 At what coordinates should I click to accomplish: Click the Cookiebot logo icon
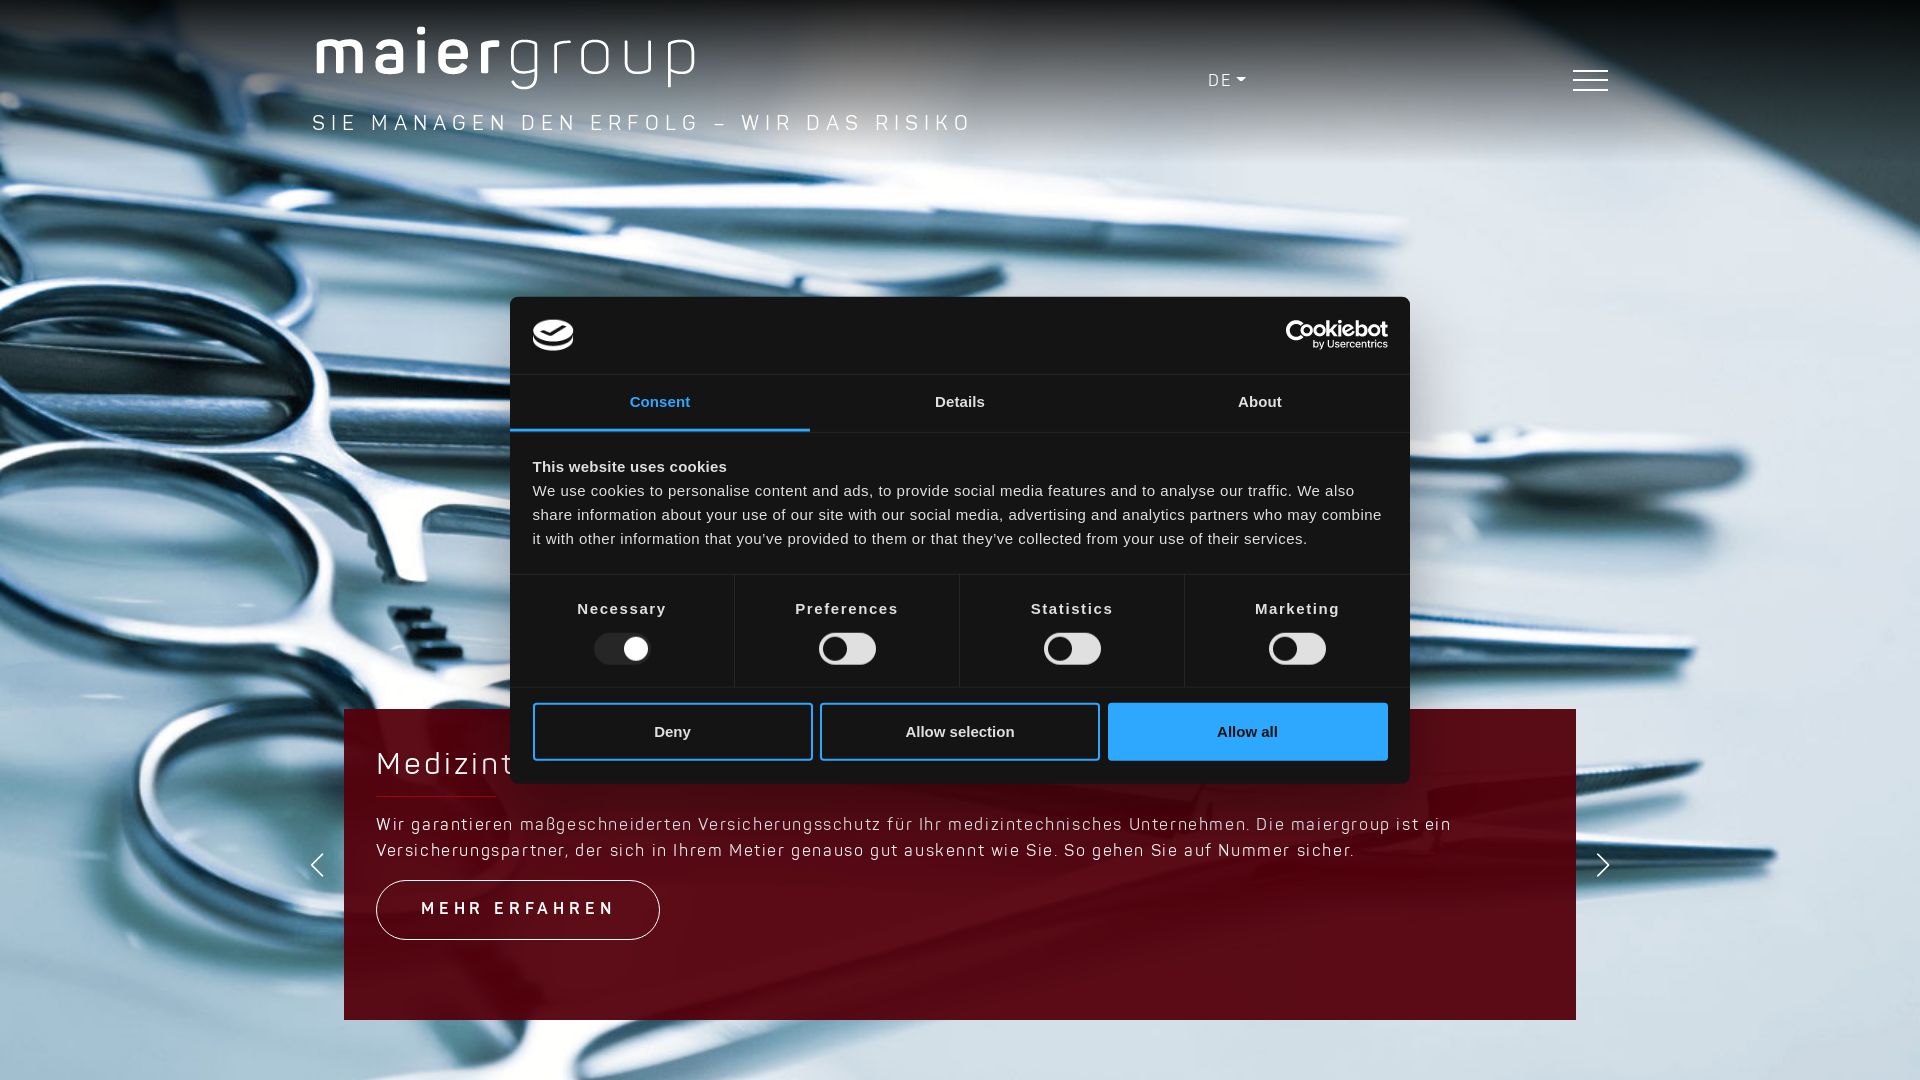553,335
